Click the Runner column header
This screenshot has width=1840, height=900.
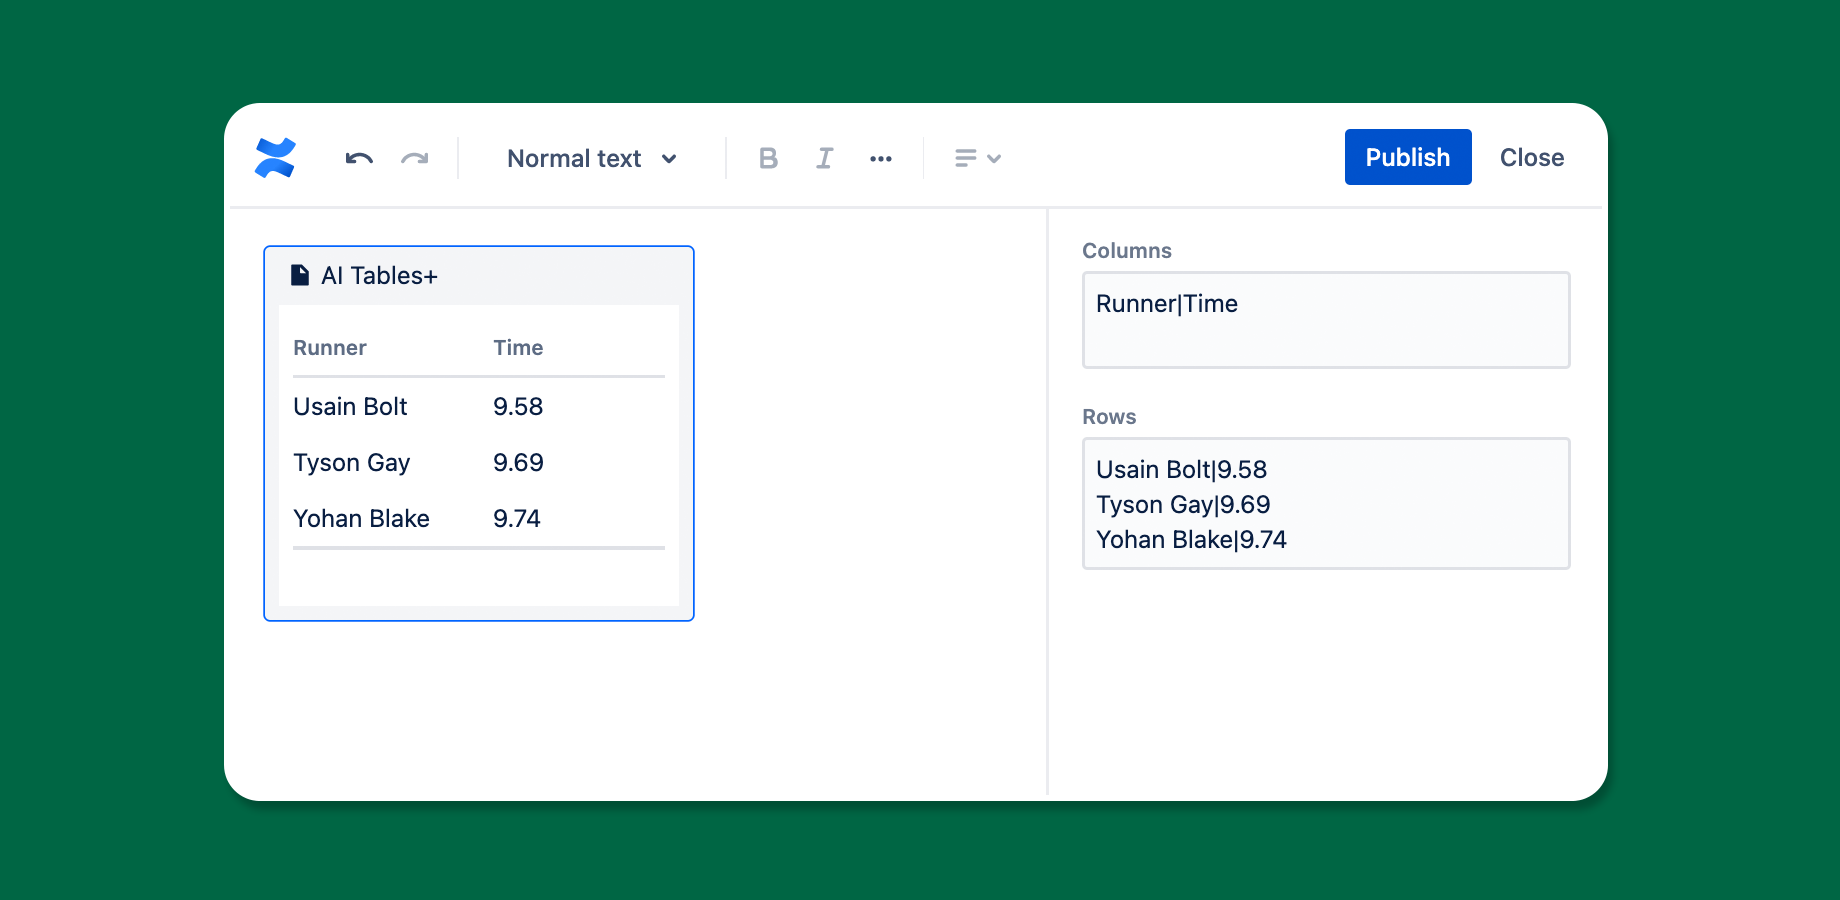pyautogui.click(x=330, y=348)
